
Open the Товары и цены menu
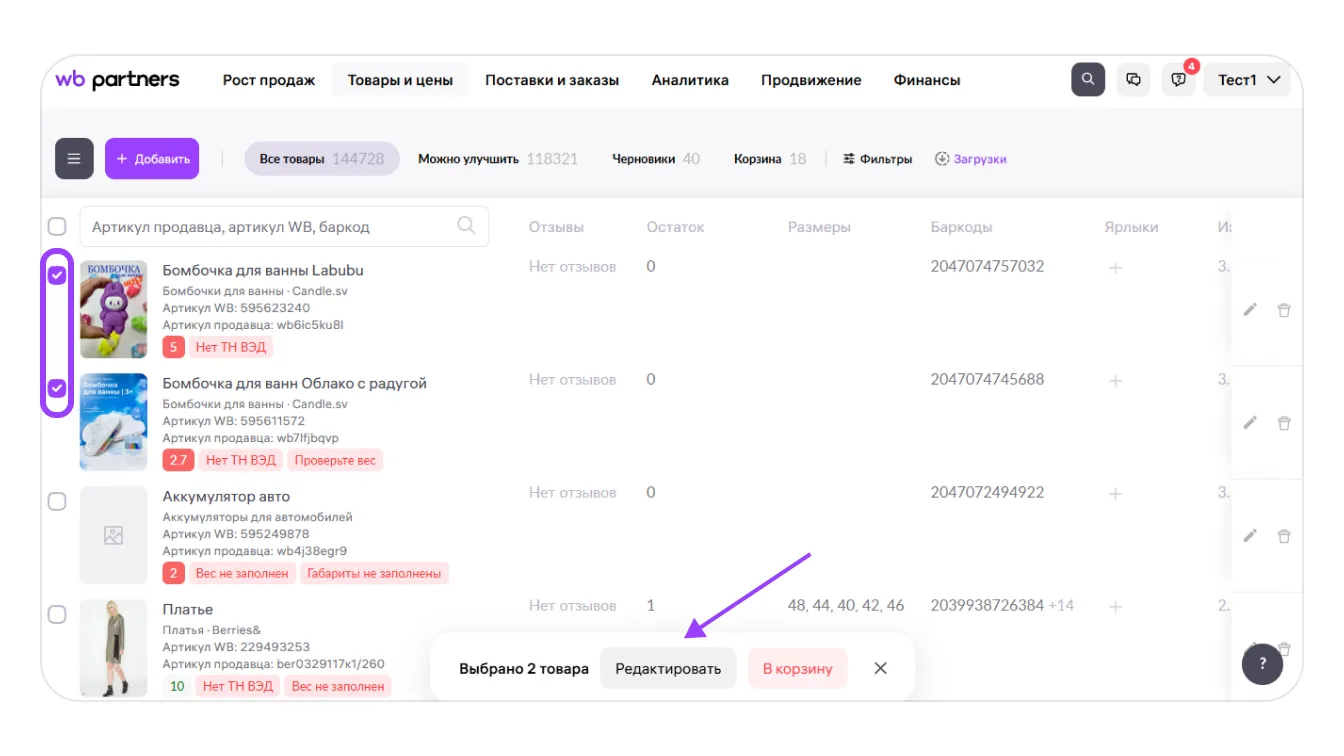click(x=400, y=80)
